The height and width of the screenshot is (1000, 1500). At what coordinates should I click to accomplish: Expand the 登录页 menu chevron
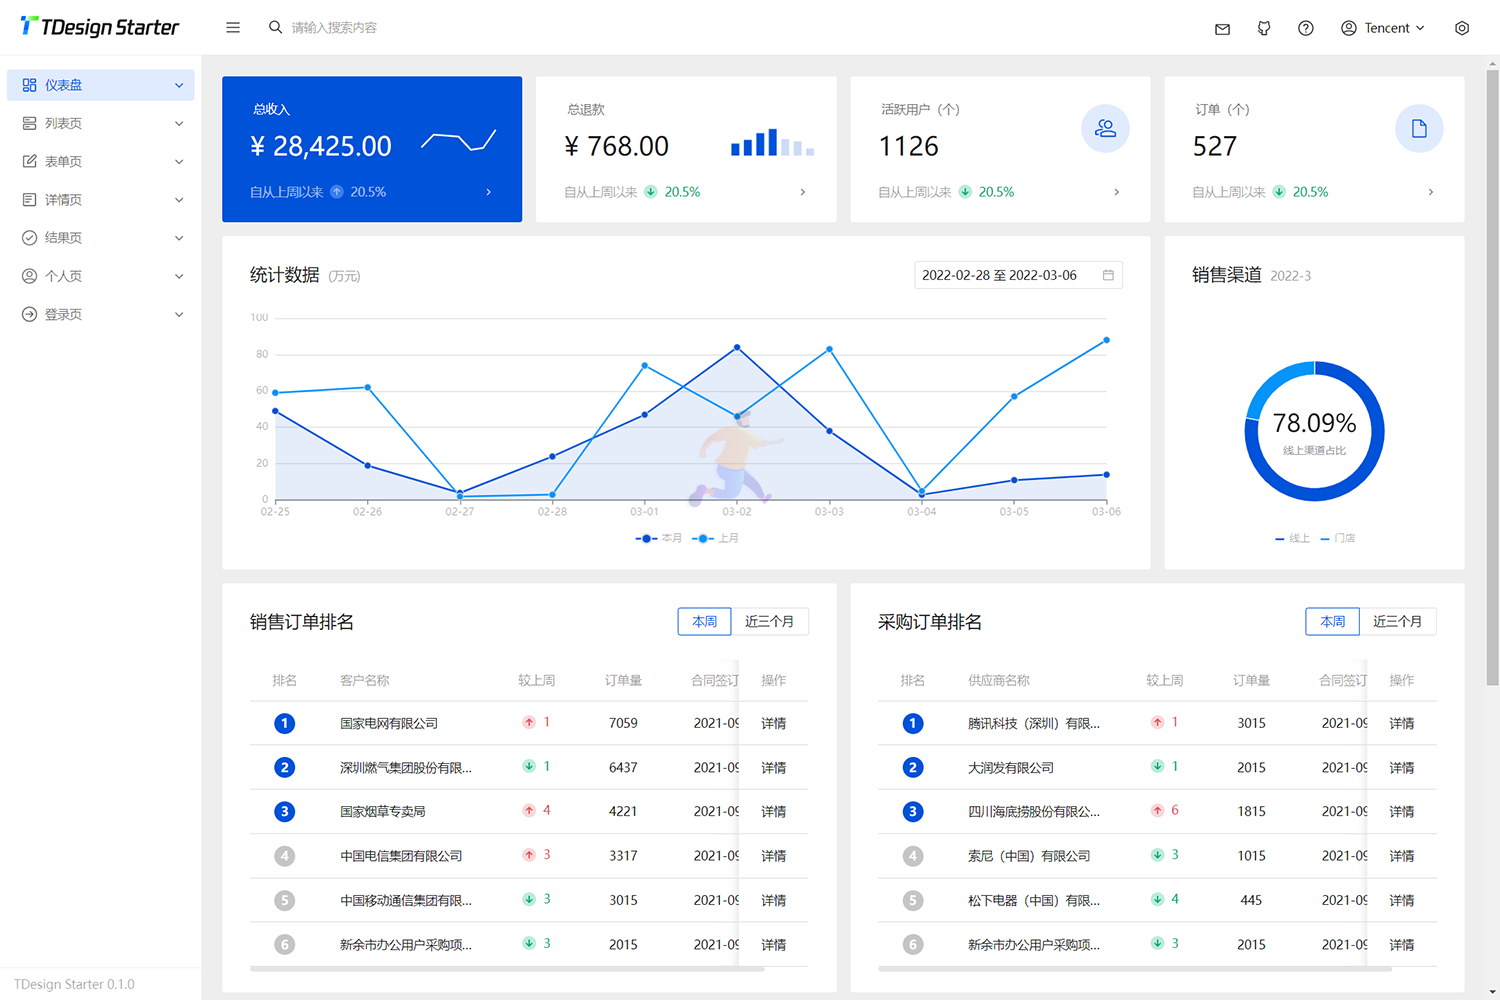(179, 314)
